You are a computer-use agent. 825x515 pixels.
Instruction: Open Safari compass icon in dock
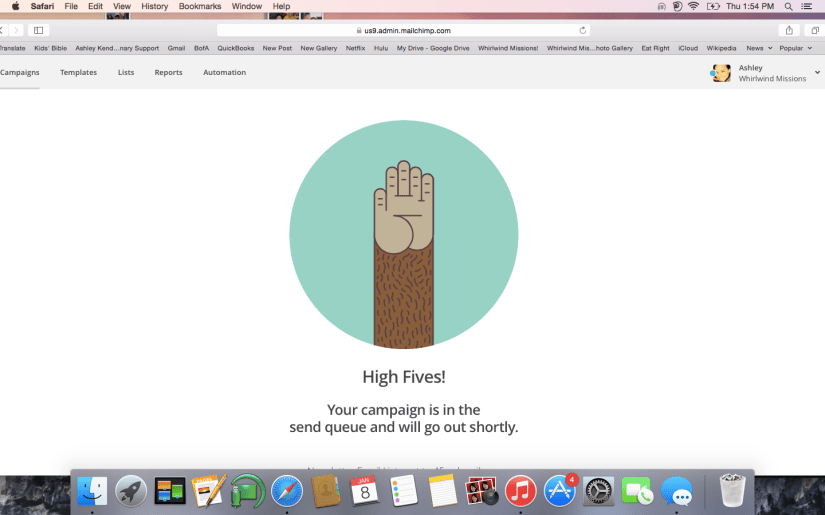coord(287,491)
